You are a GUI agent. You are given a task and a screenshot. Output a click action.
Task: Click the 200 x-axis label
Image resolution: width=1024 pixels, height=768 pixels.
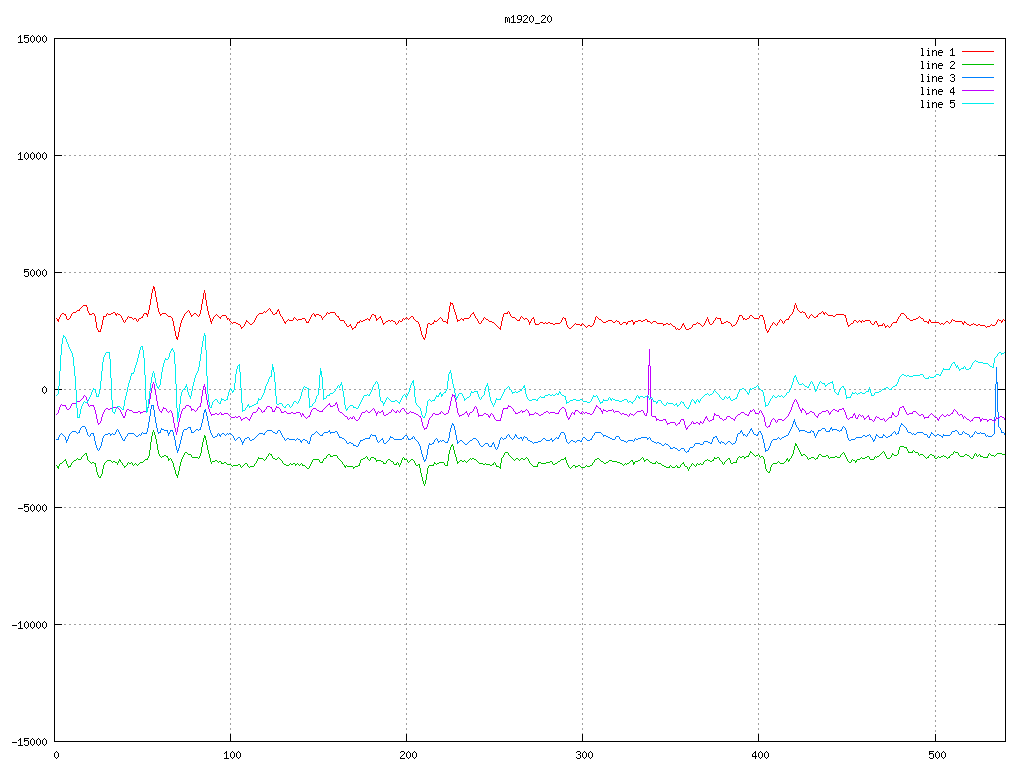click(x=408, y=756)
